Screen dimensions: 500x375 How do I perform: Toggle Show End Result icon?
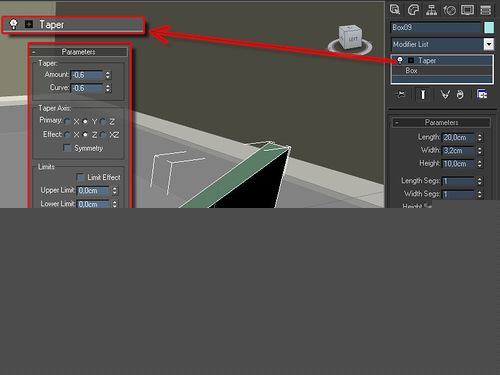point(423,95)
